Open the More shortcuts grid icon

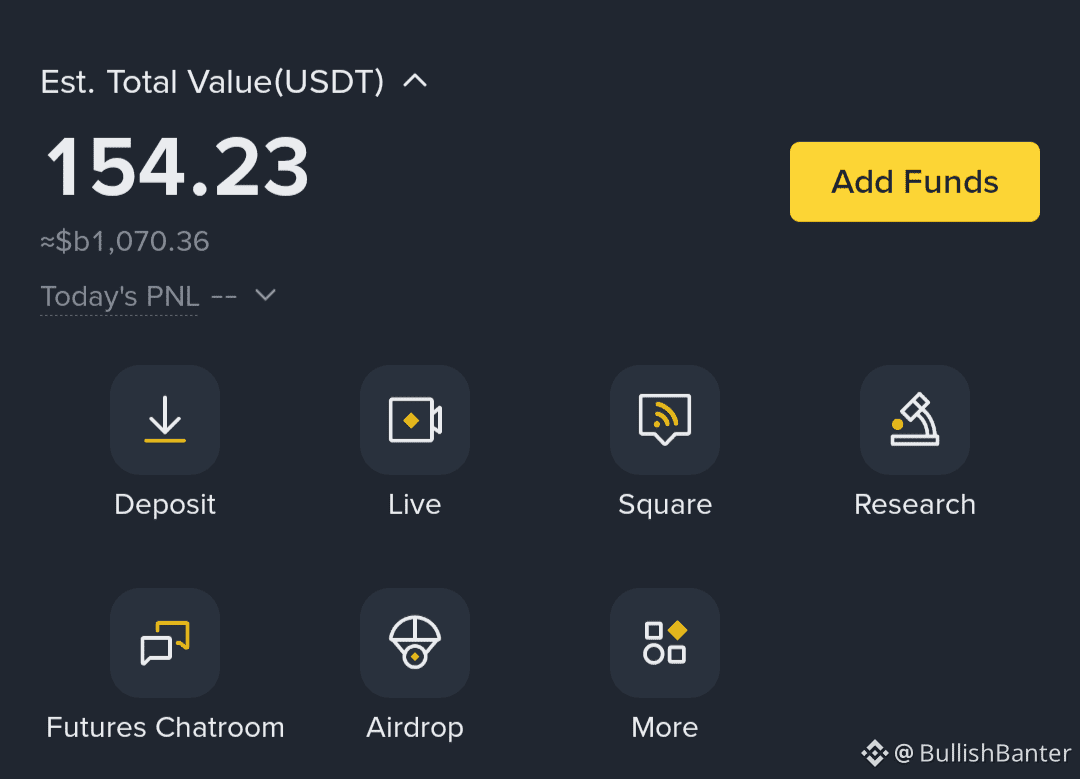(665, 643)
